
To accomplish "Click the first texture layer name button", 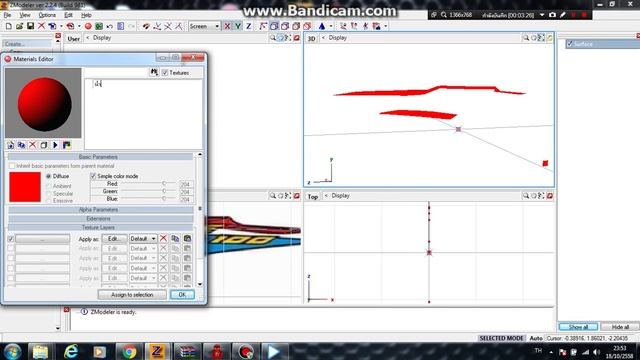I will click(x=42, y=238).
